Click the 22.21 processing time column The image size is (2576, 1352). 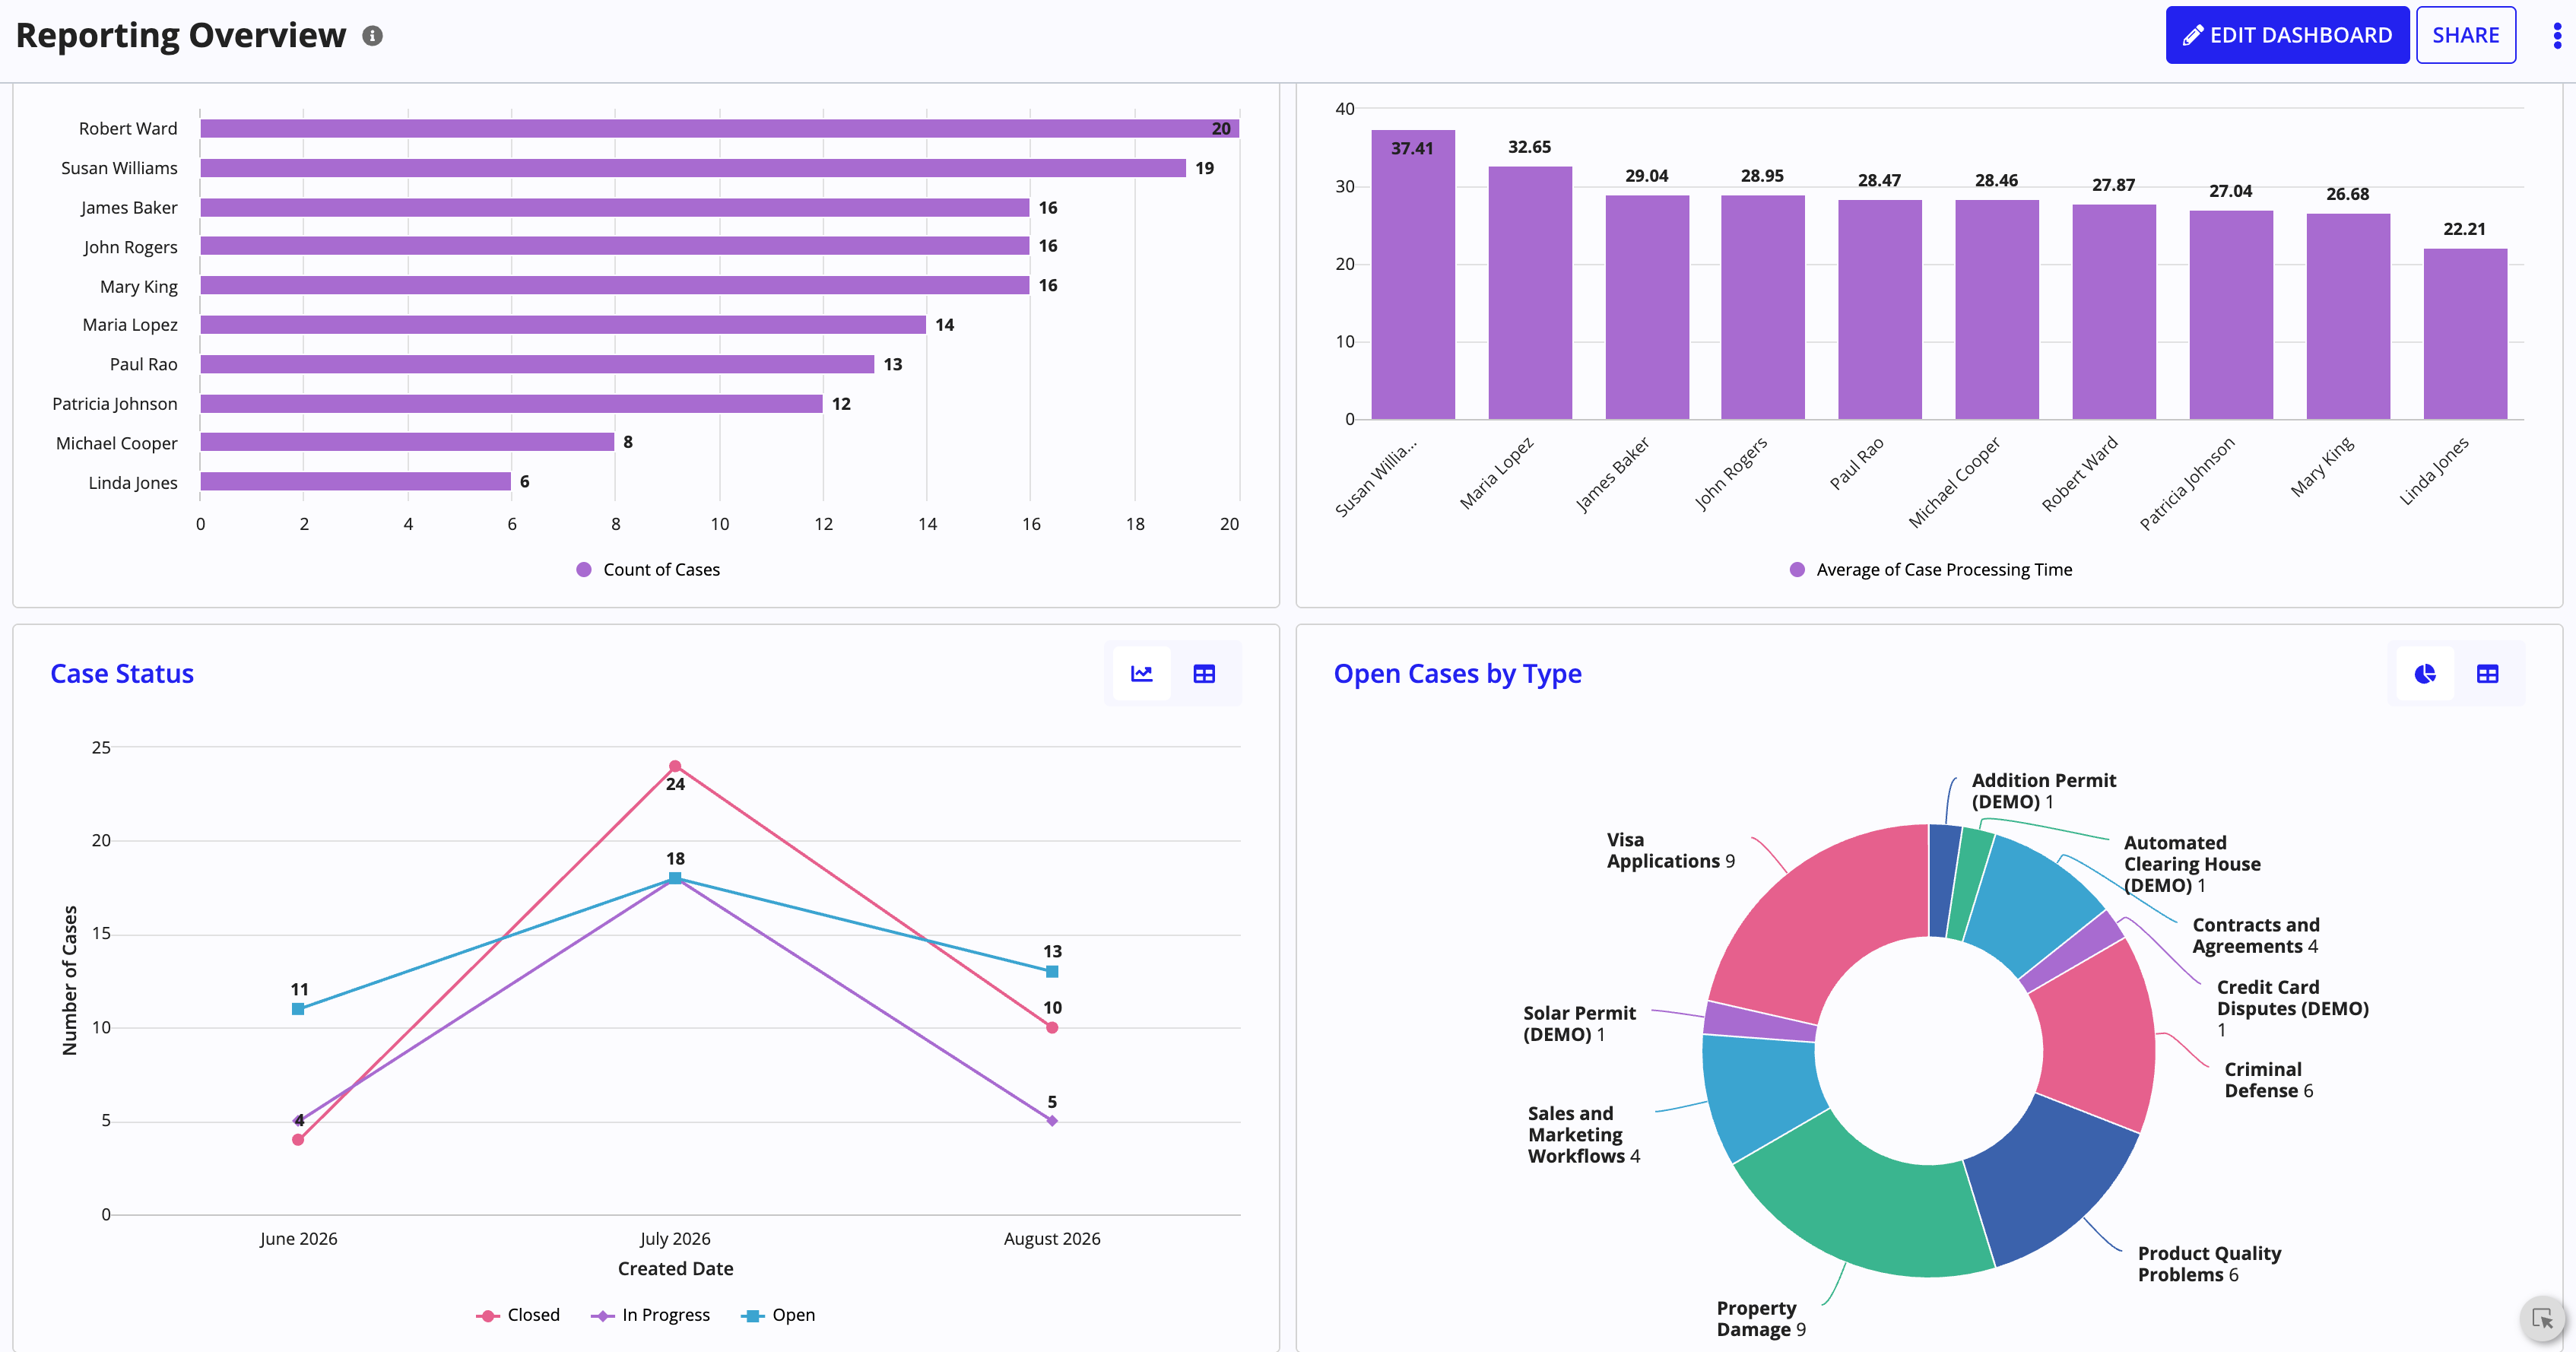point(2465,334)
